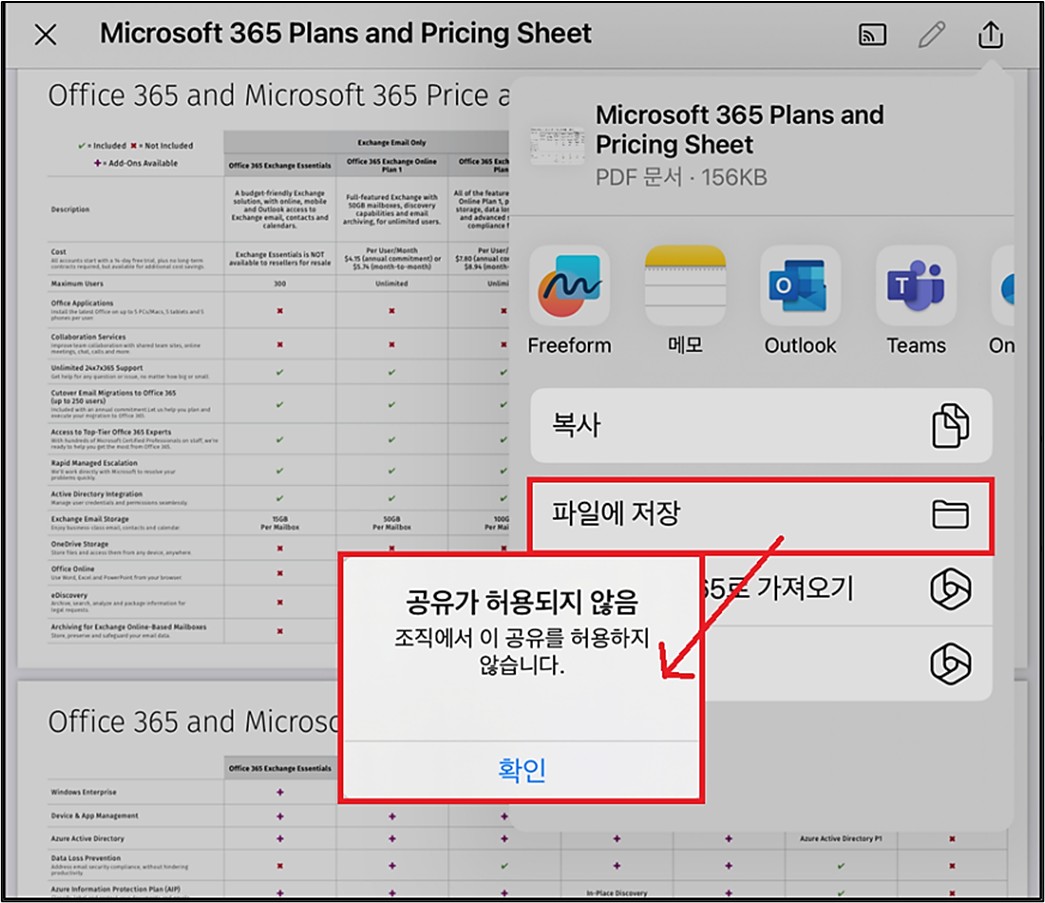1045x903 pixels.
Task: Close the document with the X button
Action: tap(46, 35)
